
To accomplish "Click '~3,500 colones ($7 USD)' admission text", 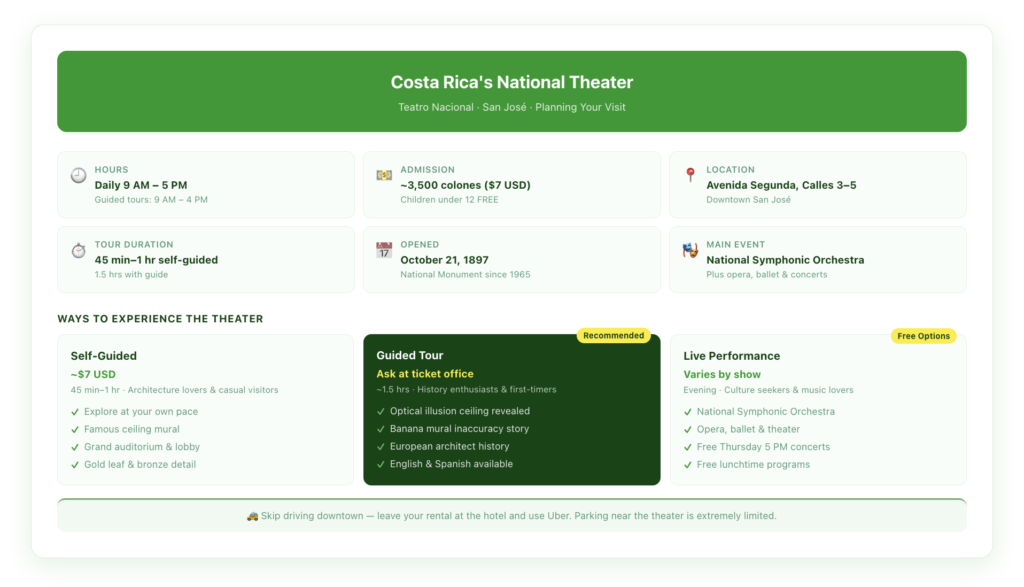I will [466, 185].
